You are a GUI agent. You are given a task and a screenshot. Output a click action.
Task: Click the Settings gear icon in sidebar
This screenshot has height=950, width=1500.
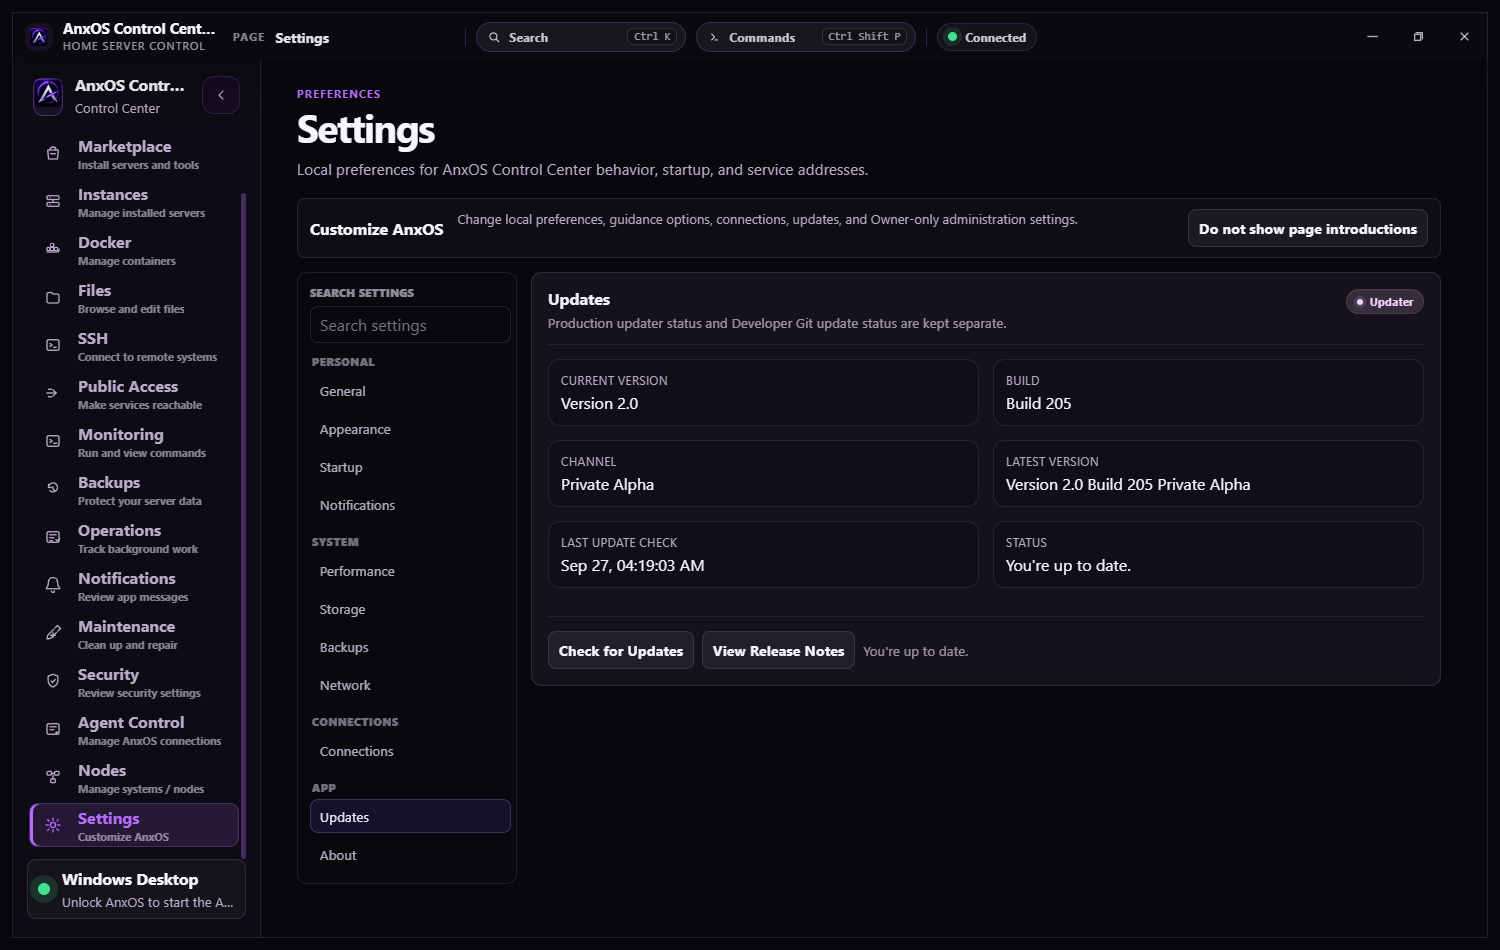(x=53, y=826)
